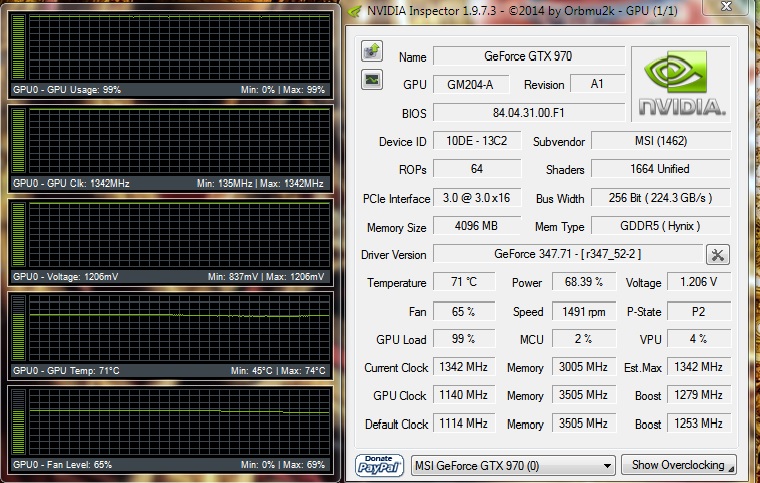Click the Subvendor field MSI (1462)
Viewport: 760px width, 483px height.
[661, 141]
